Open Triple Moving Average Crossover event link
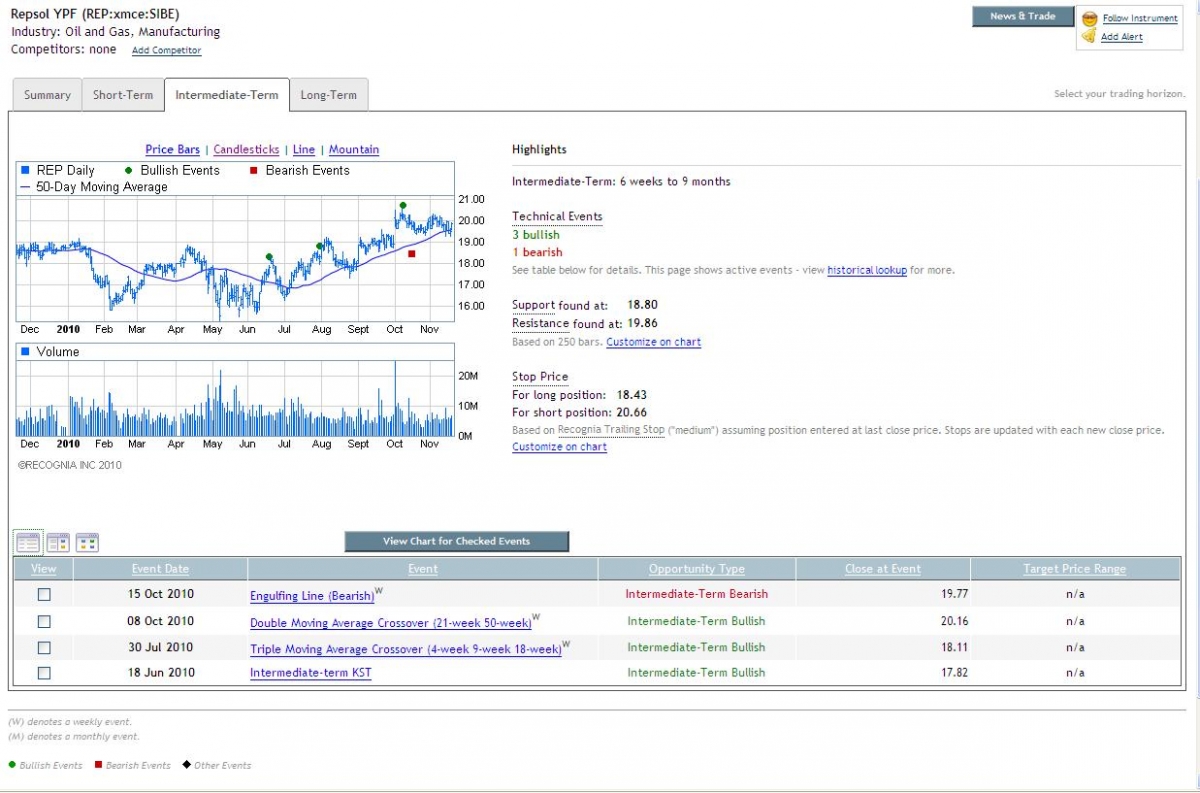The image size is (1200, 793). pyautogui.click(x=405, y=648)
